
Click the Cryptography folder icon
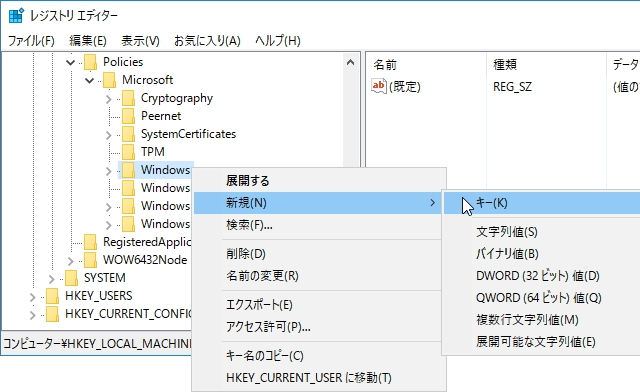(128, 98)
